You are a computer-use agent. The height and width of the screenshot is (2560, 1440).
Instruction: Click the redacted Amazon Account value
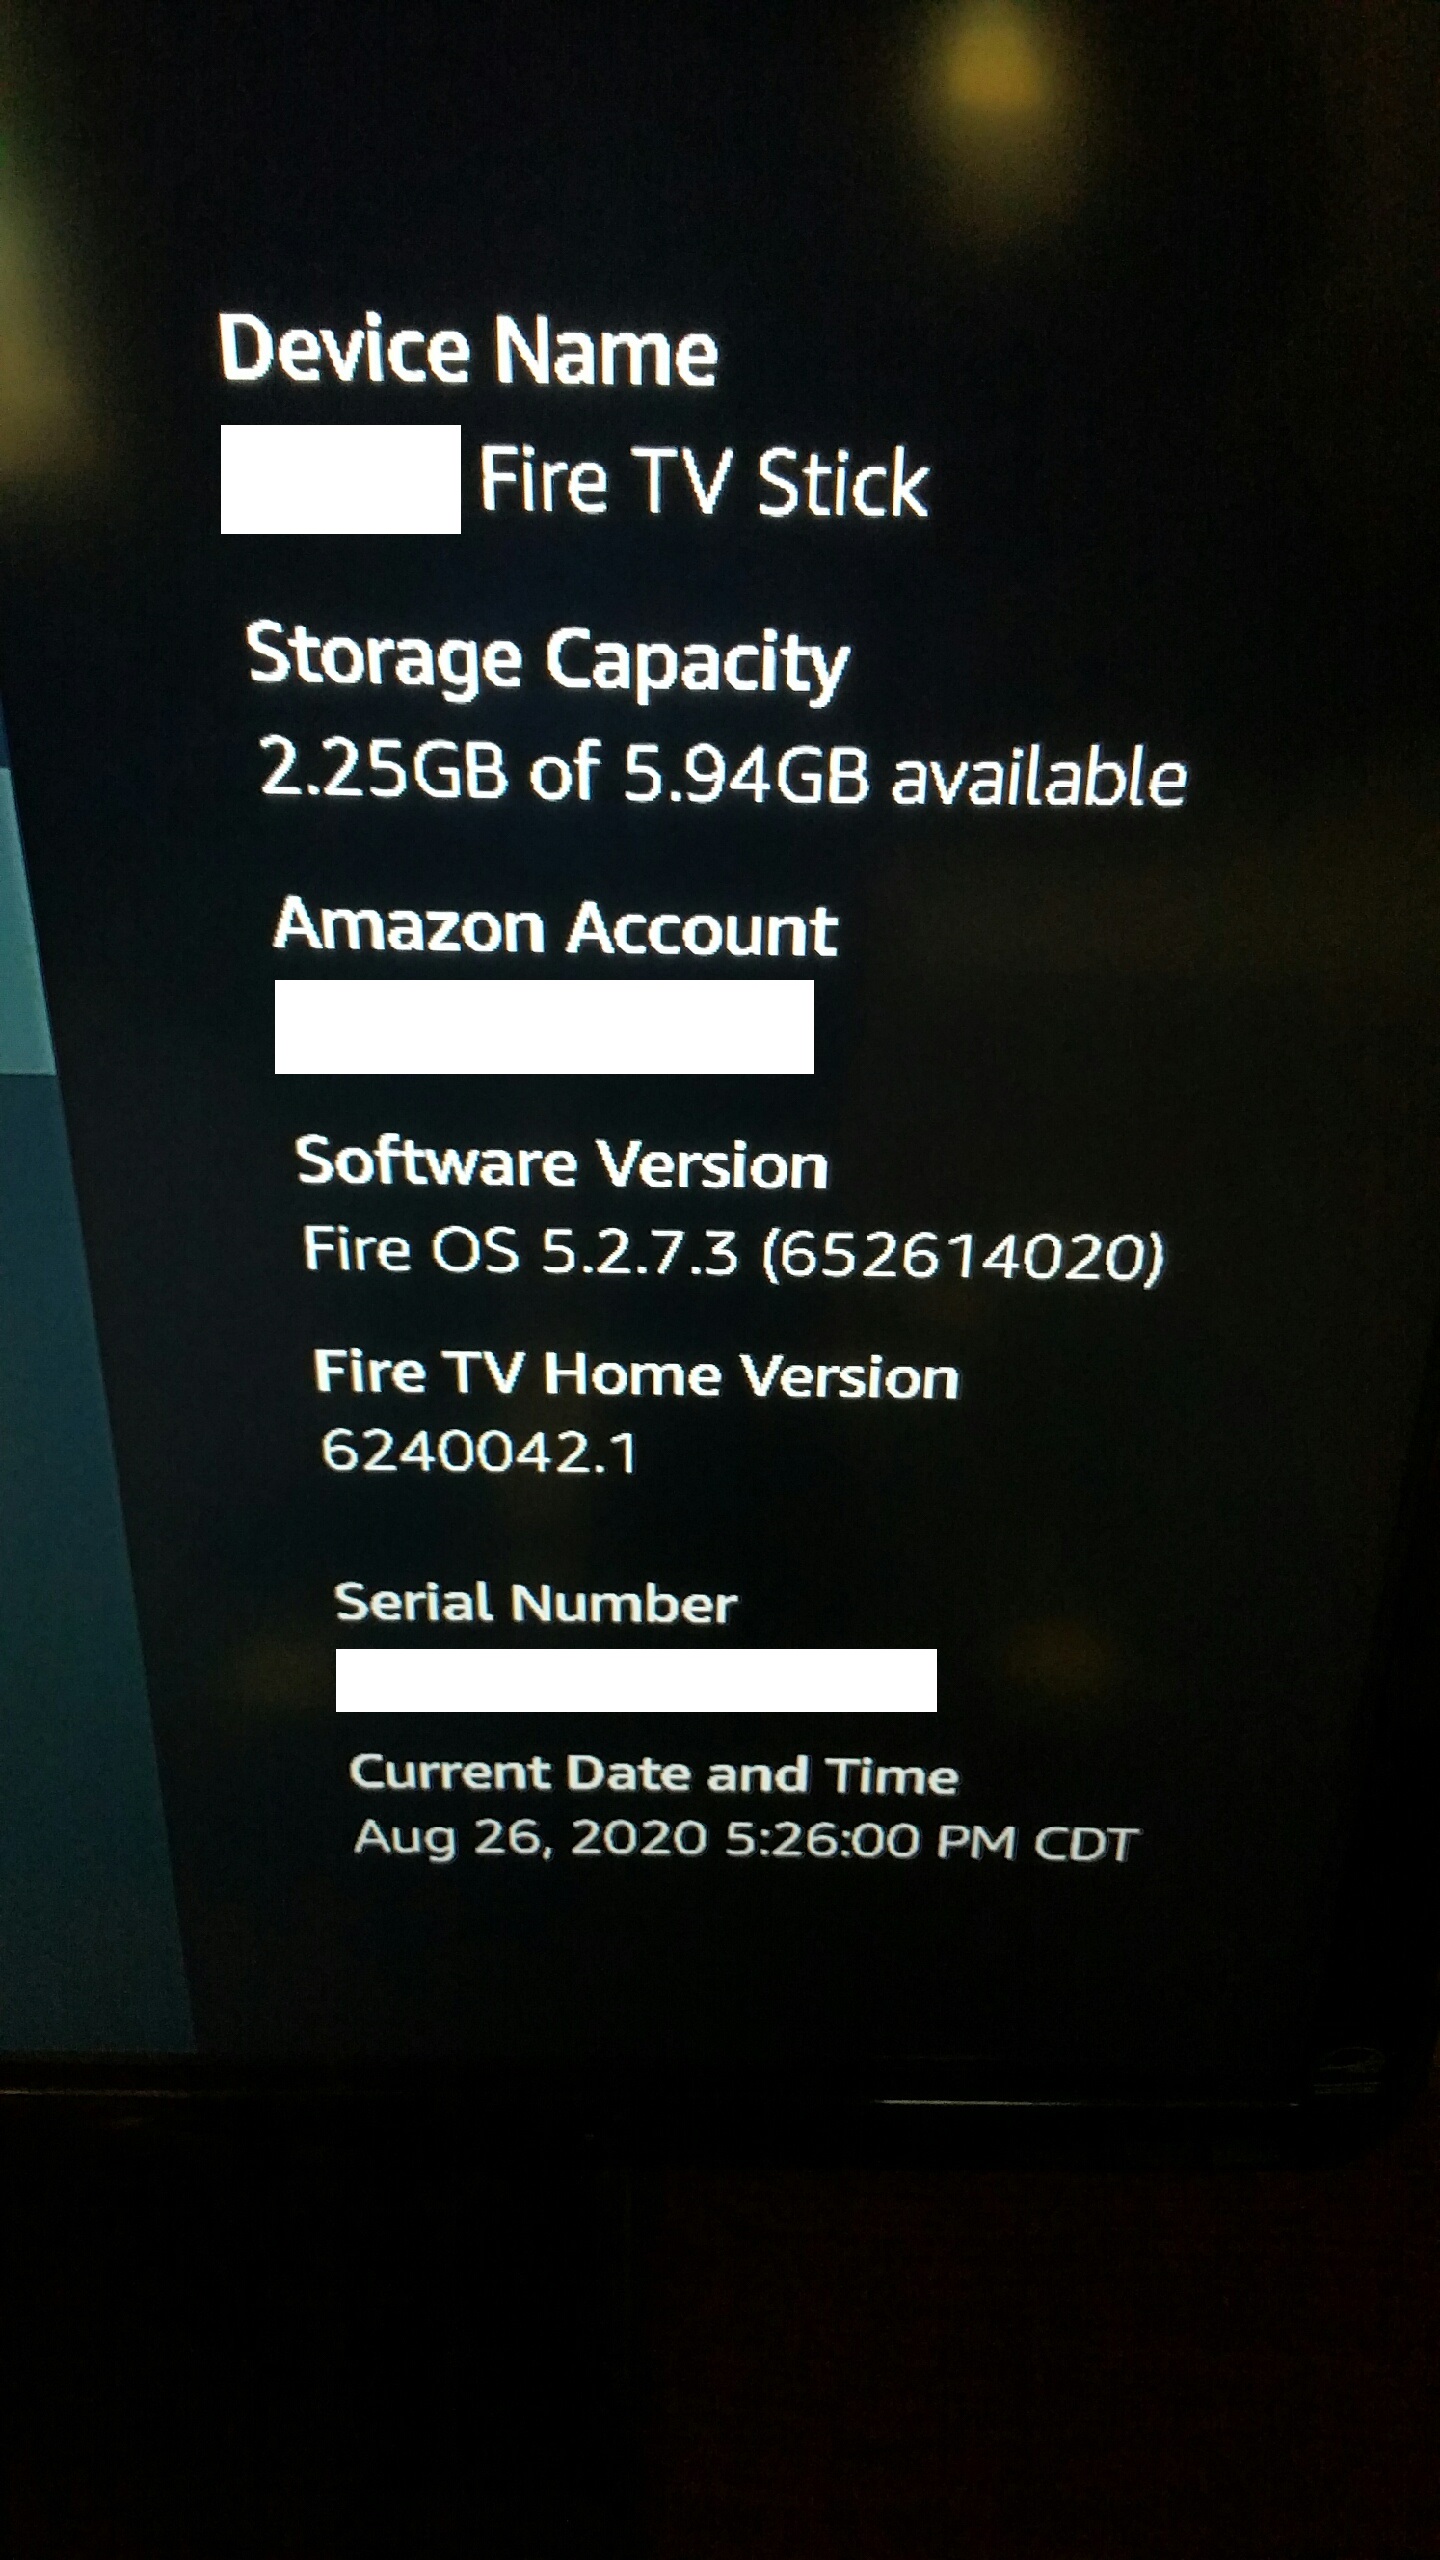click(544, 1027)
